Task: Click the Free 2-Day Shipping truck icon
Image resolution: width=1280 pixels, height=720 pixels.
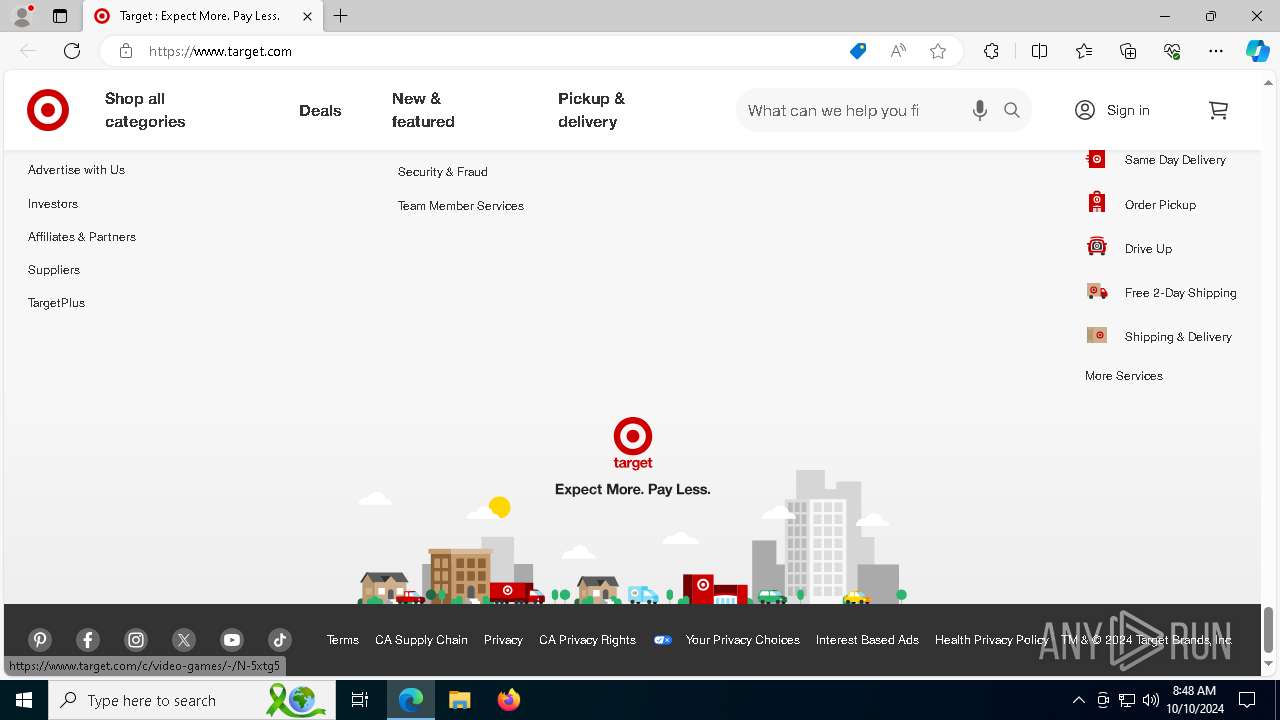Action: (1097, 291)
